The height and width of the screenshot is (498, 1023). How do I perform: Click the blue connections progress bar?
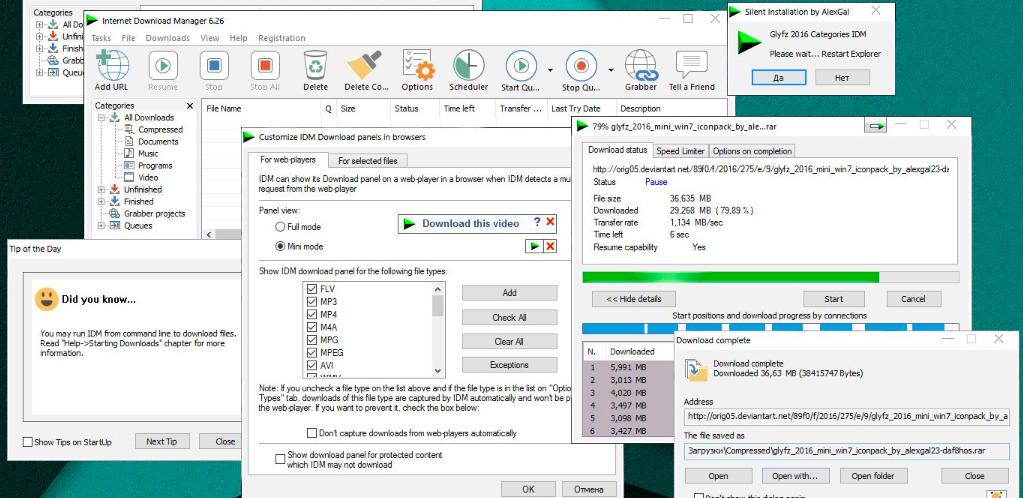770,328
